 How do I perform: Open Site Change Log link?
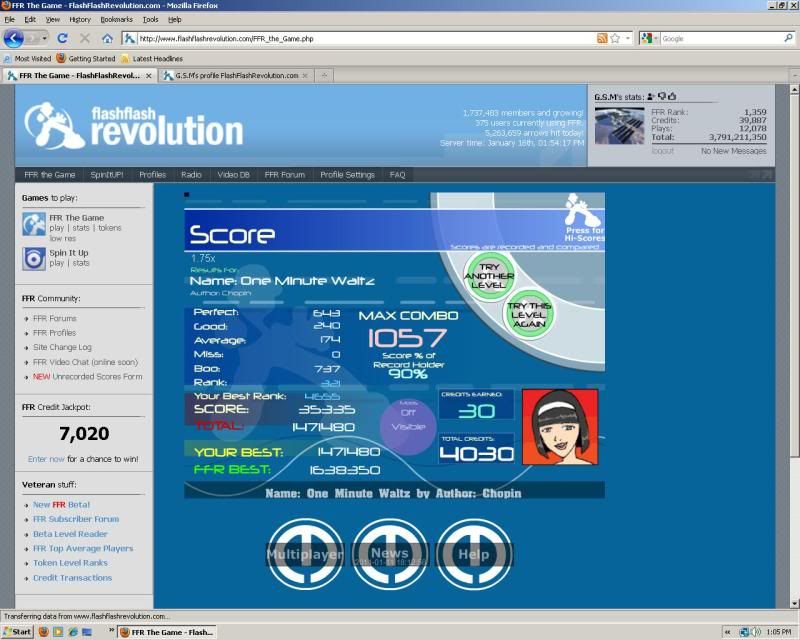62,347
